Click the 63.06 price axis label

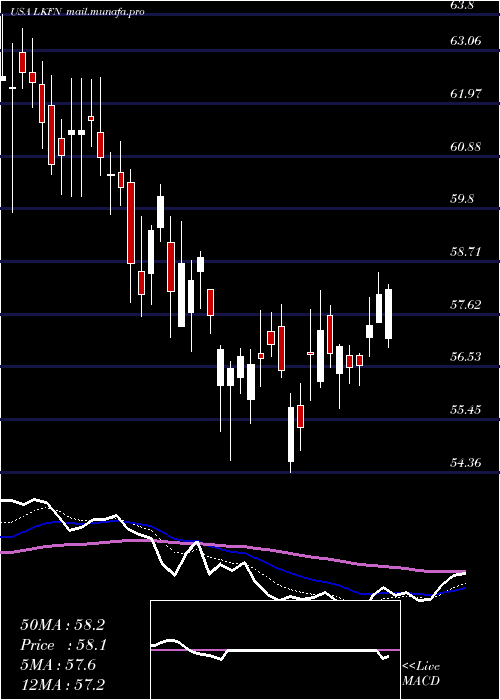(x=467, y=41)
